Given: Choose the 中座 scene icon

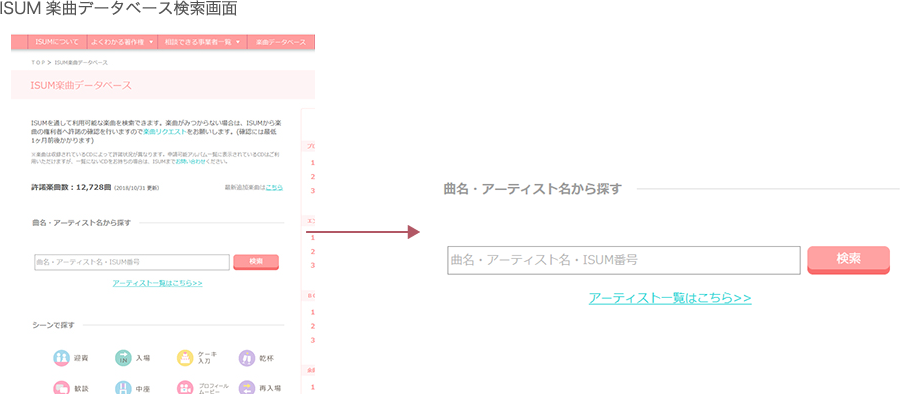Looking at the screenshot, I should (x=123, y=388).
